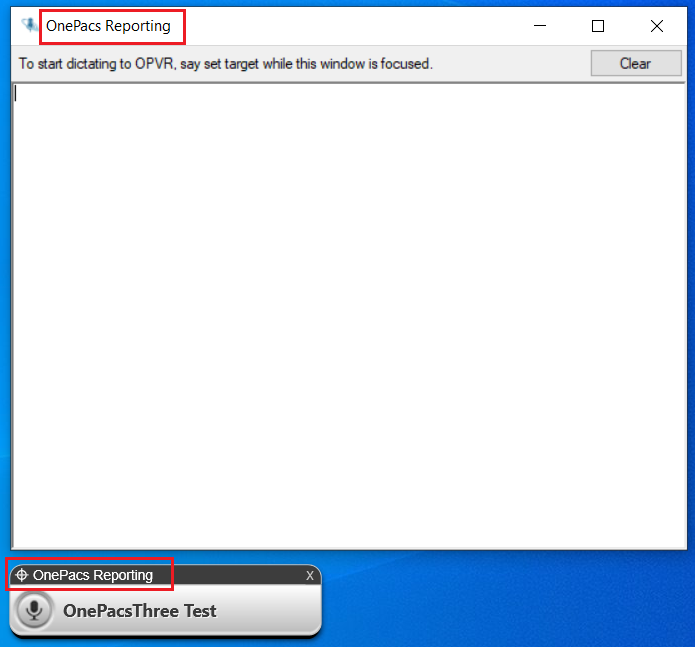Click the 'To start dictating to OPVR' instruction text

(x=226, y=64)
